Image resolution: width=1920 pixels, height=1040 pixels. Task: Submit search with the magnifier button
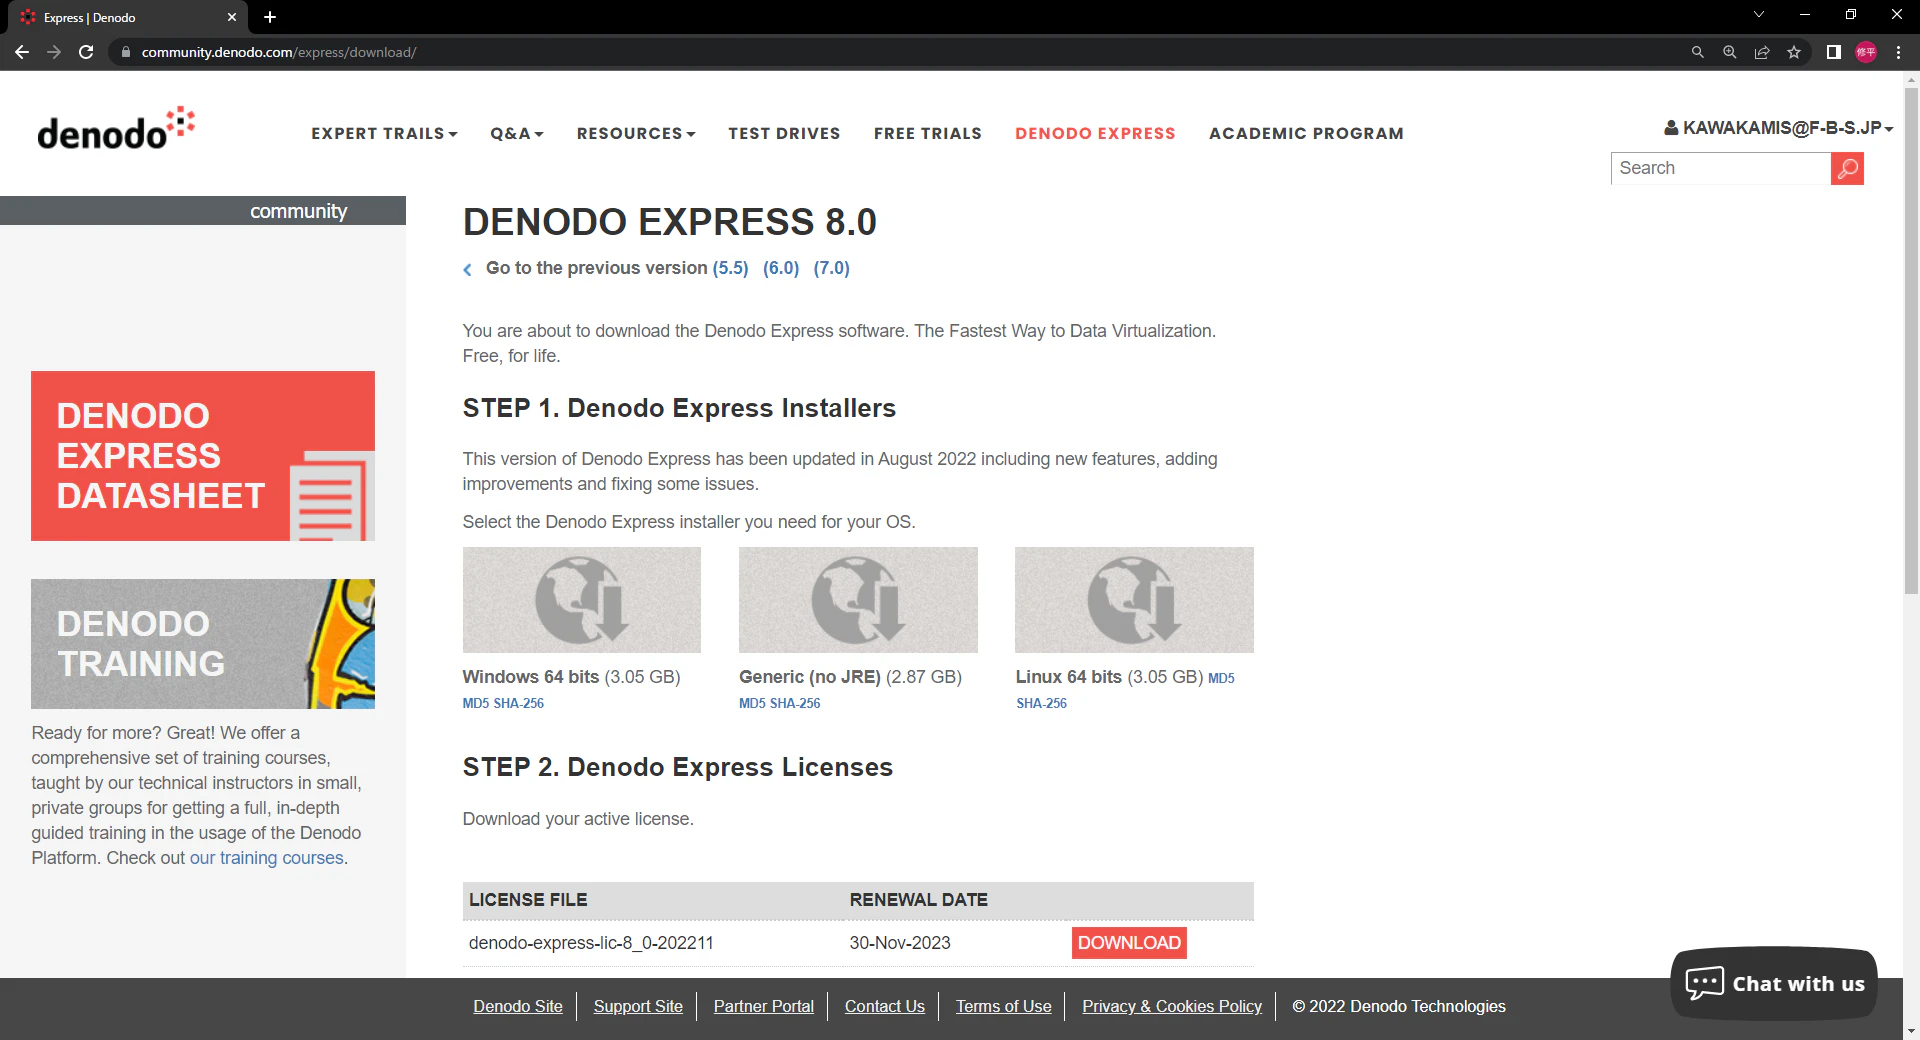(1847, 168)
